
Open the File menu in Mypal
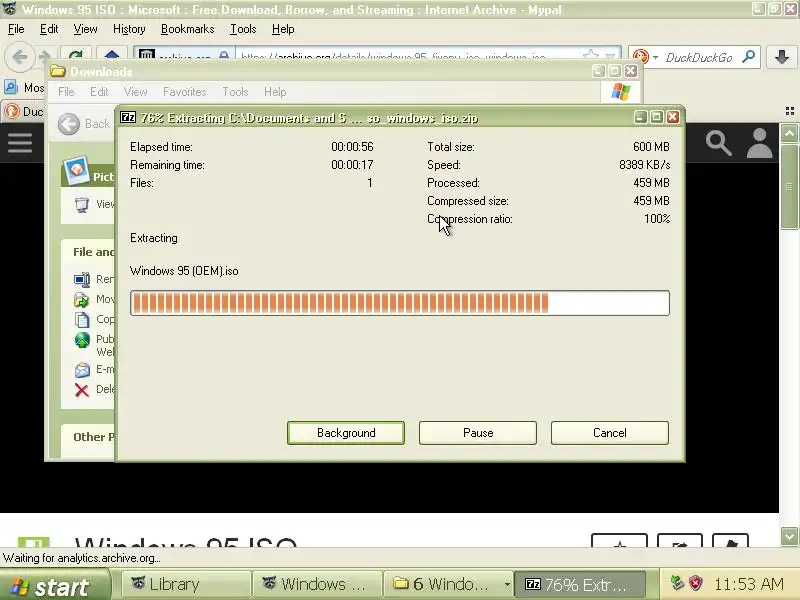pyautogui.click(x=16, y=29)
